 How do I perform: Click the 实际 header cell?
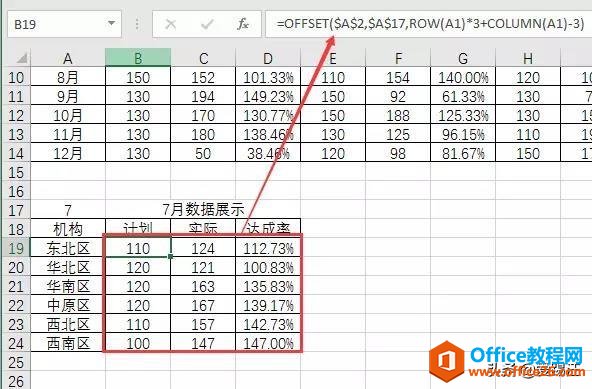click(203, 228)
